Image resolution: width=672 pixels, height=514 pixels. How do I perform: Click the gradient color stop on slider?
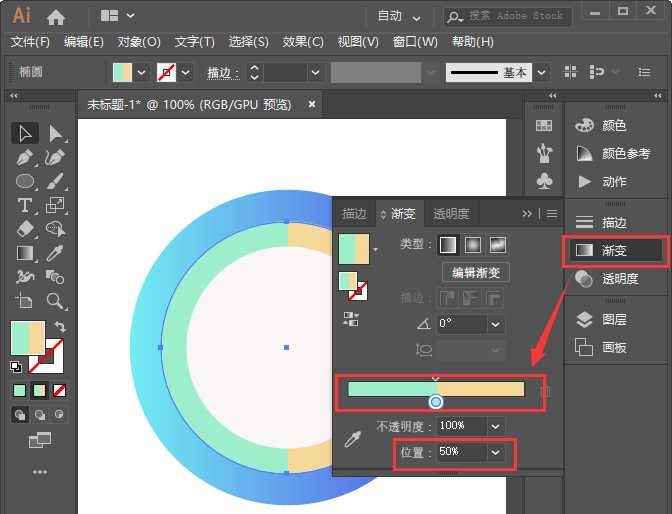[x=435, y=402]
